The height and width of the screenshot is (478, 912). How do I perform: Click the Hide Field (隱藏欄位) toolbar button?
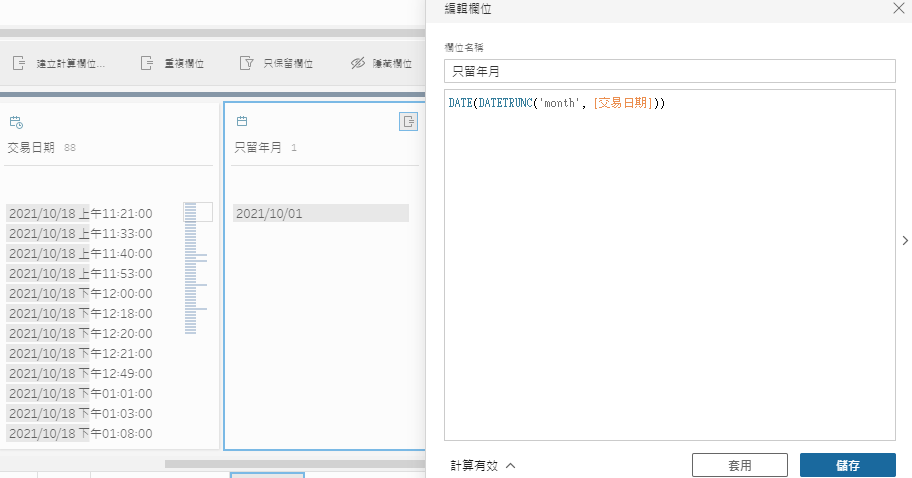point(382,63)
